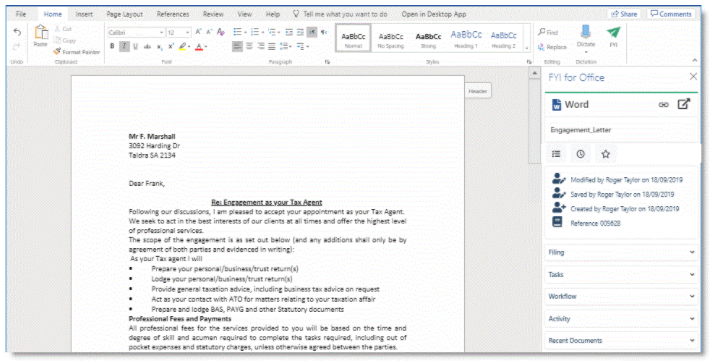Click the Paste clipboard icon
Viewport: 718px width, 363px height.
tap(41, 33)
